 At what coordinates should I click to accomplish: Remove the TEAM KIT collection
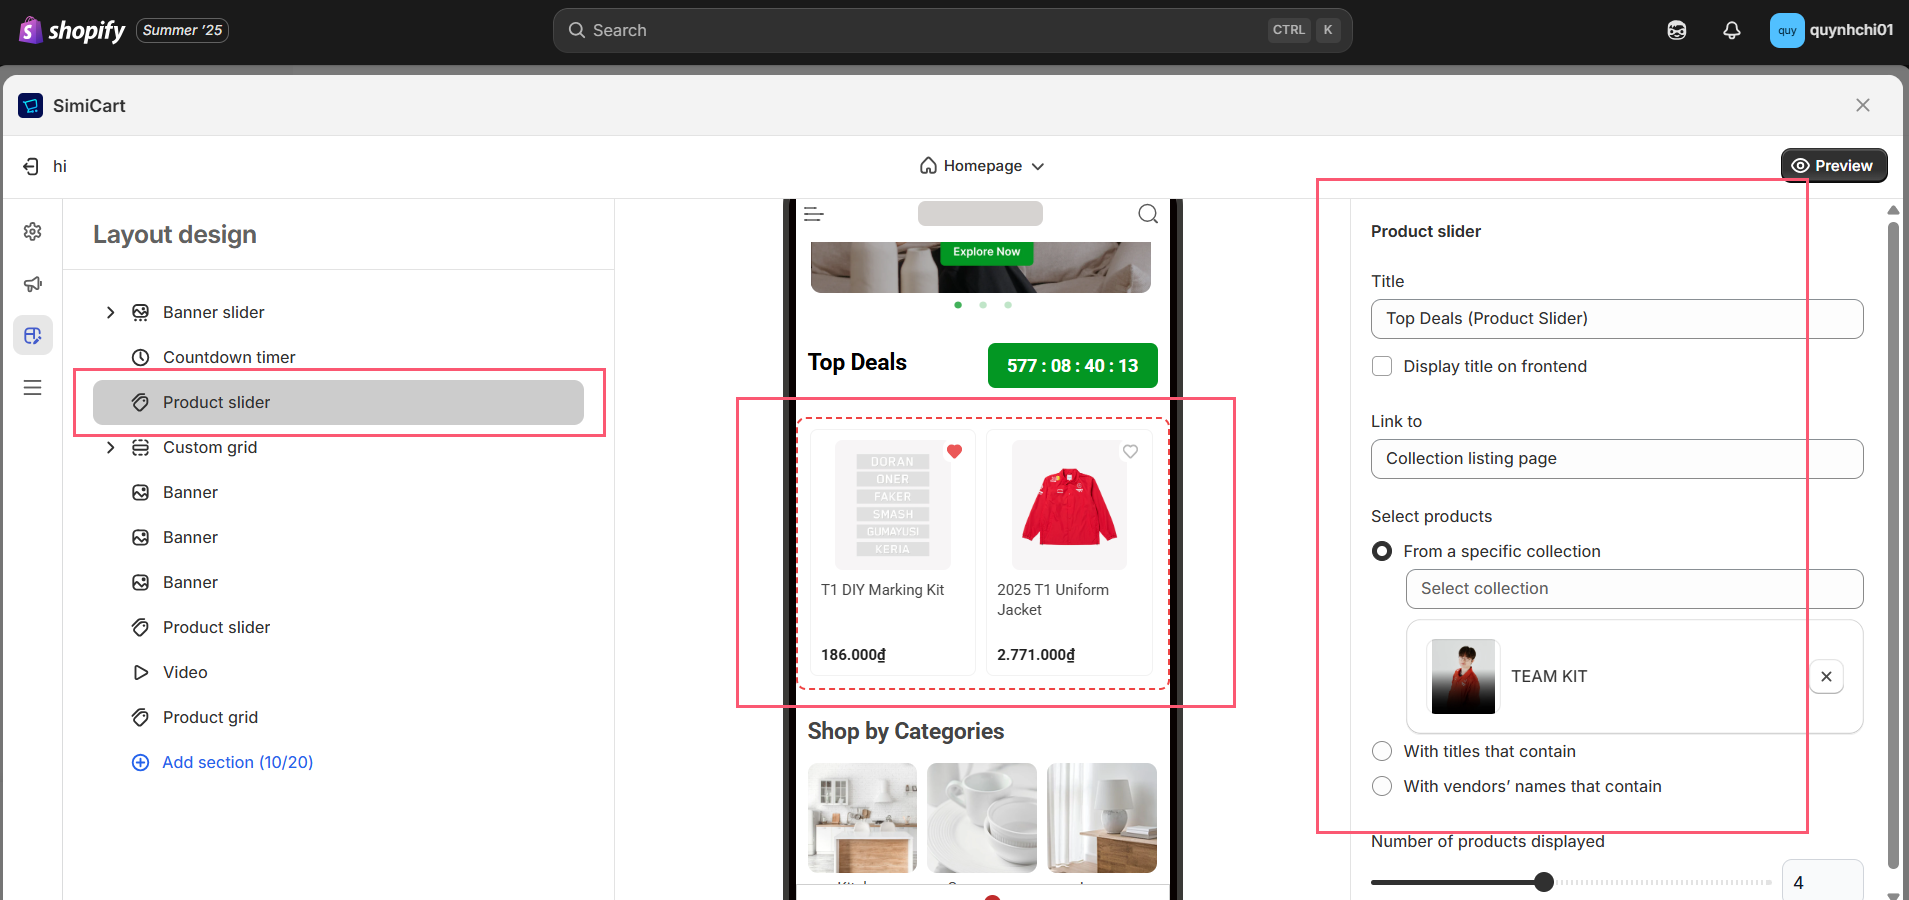(x=1826, y=677)
